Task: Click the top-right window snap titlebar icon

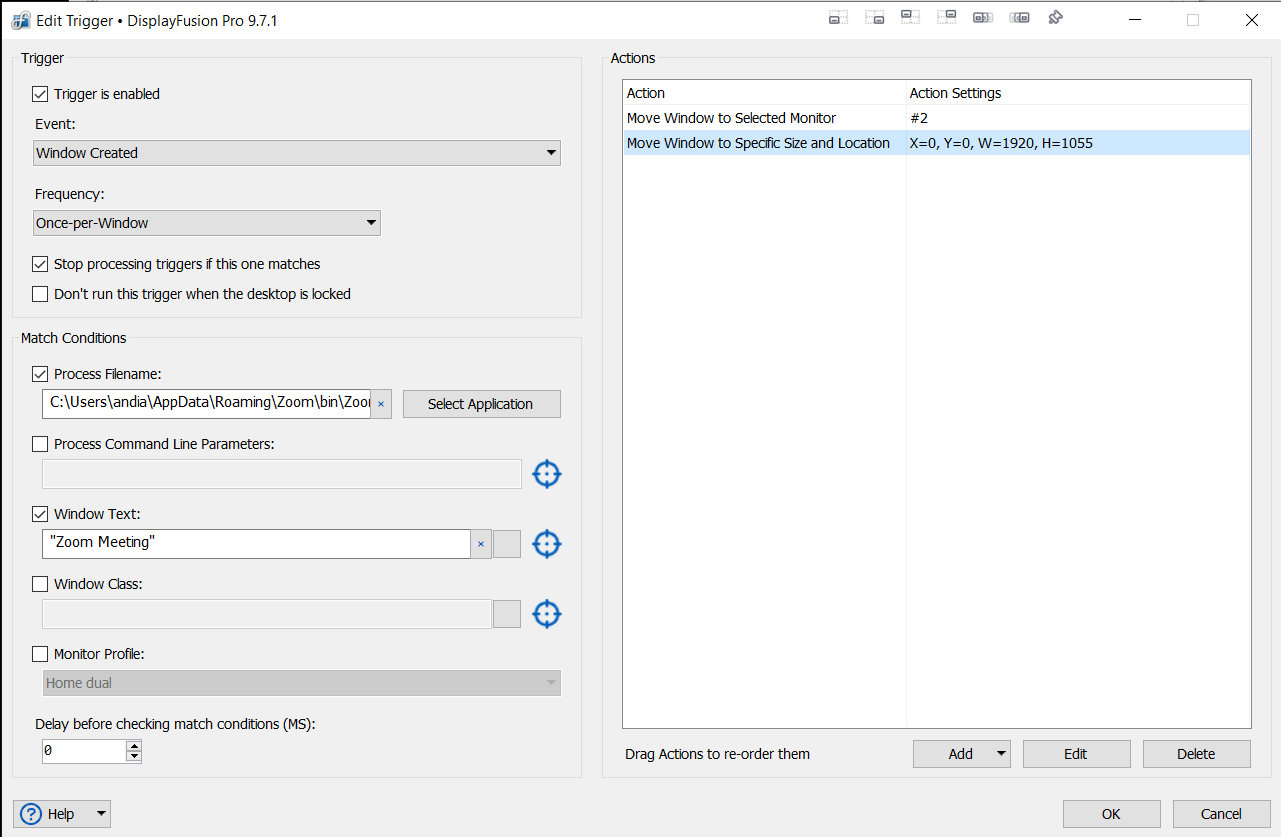Action: pos(946,18)
